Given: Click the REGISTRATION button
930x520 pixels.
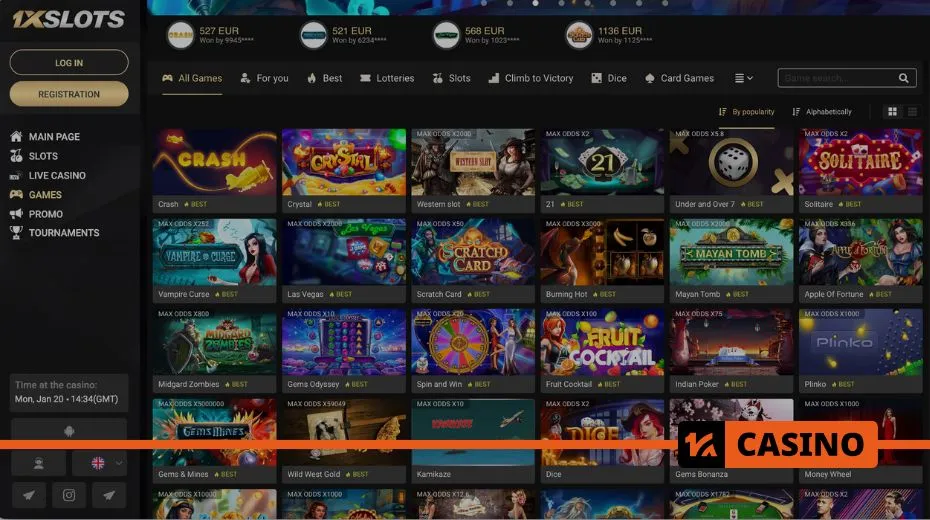Looking at the screenshot, I should (x=69, y=94).
